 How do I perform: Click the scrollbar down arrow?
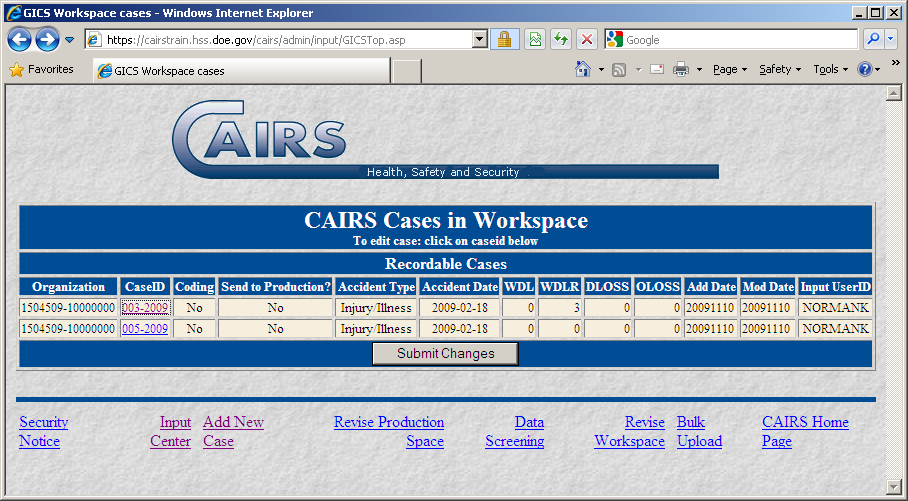(894, 486)
